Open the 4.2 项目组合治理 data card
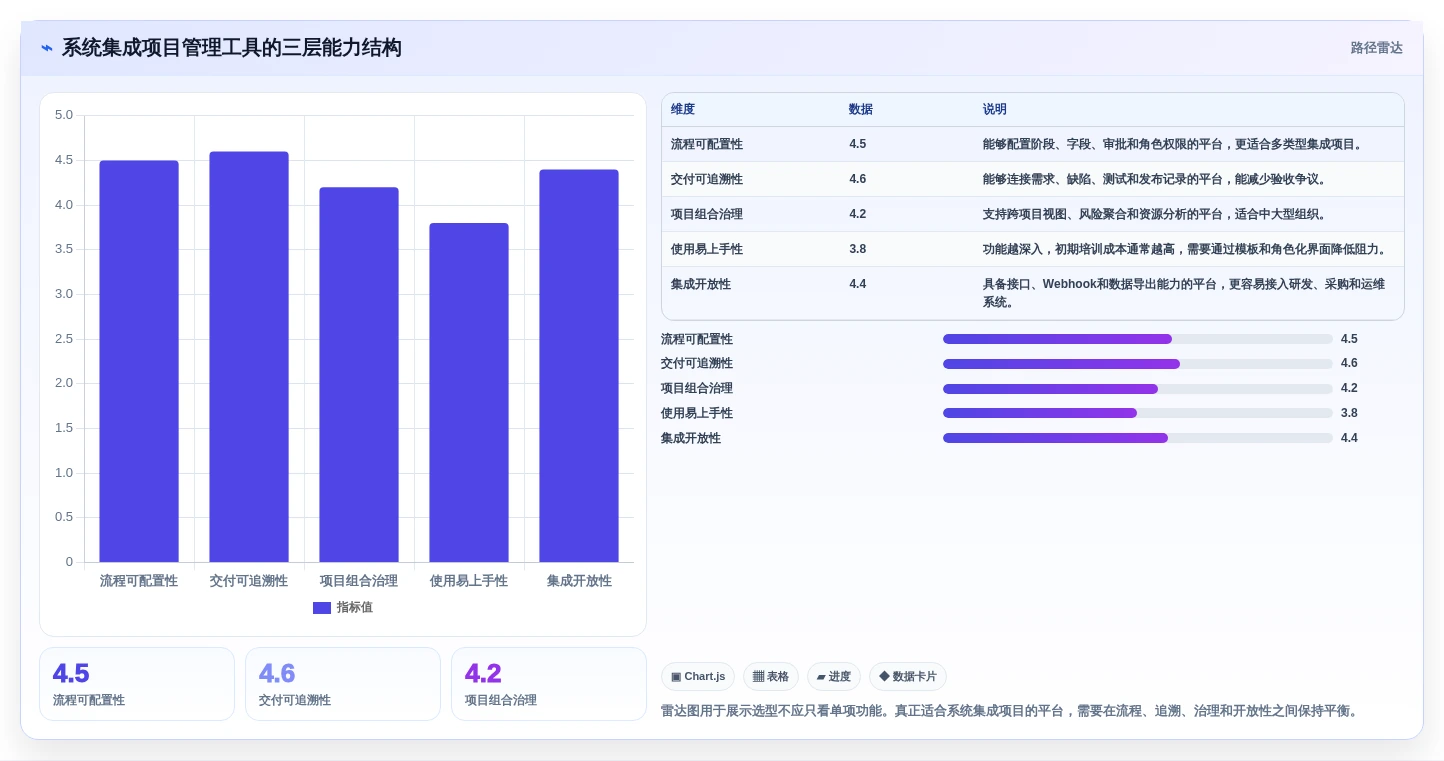 tap(549, 684)
